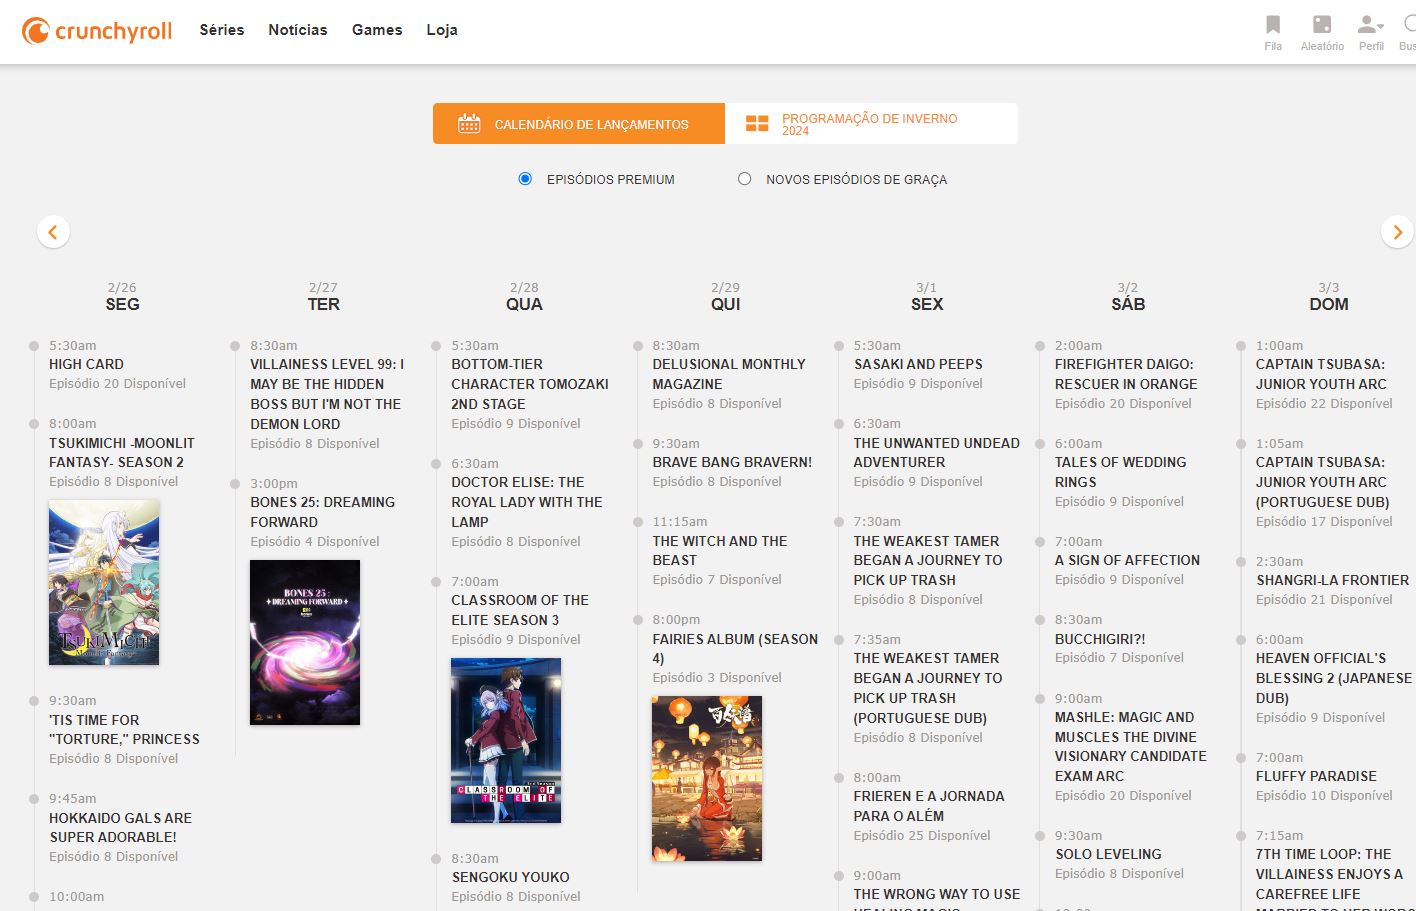Open the Solo Leveling episode link
The image size is (1416, 911).
click(x=1107, y=854)
